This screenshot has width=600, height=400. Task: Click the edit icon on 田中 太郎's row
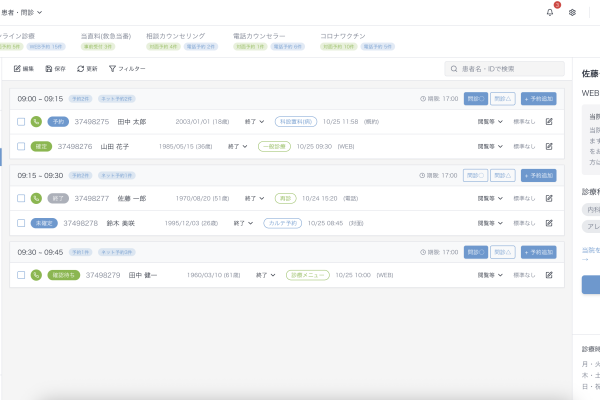(549, 122)
